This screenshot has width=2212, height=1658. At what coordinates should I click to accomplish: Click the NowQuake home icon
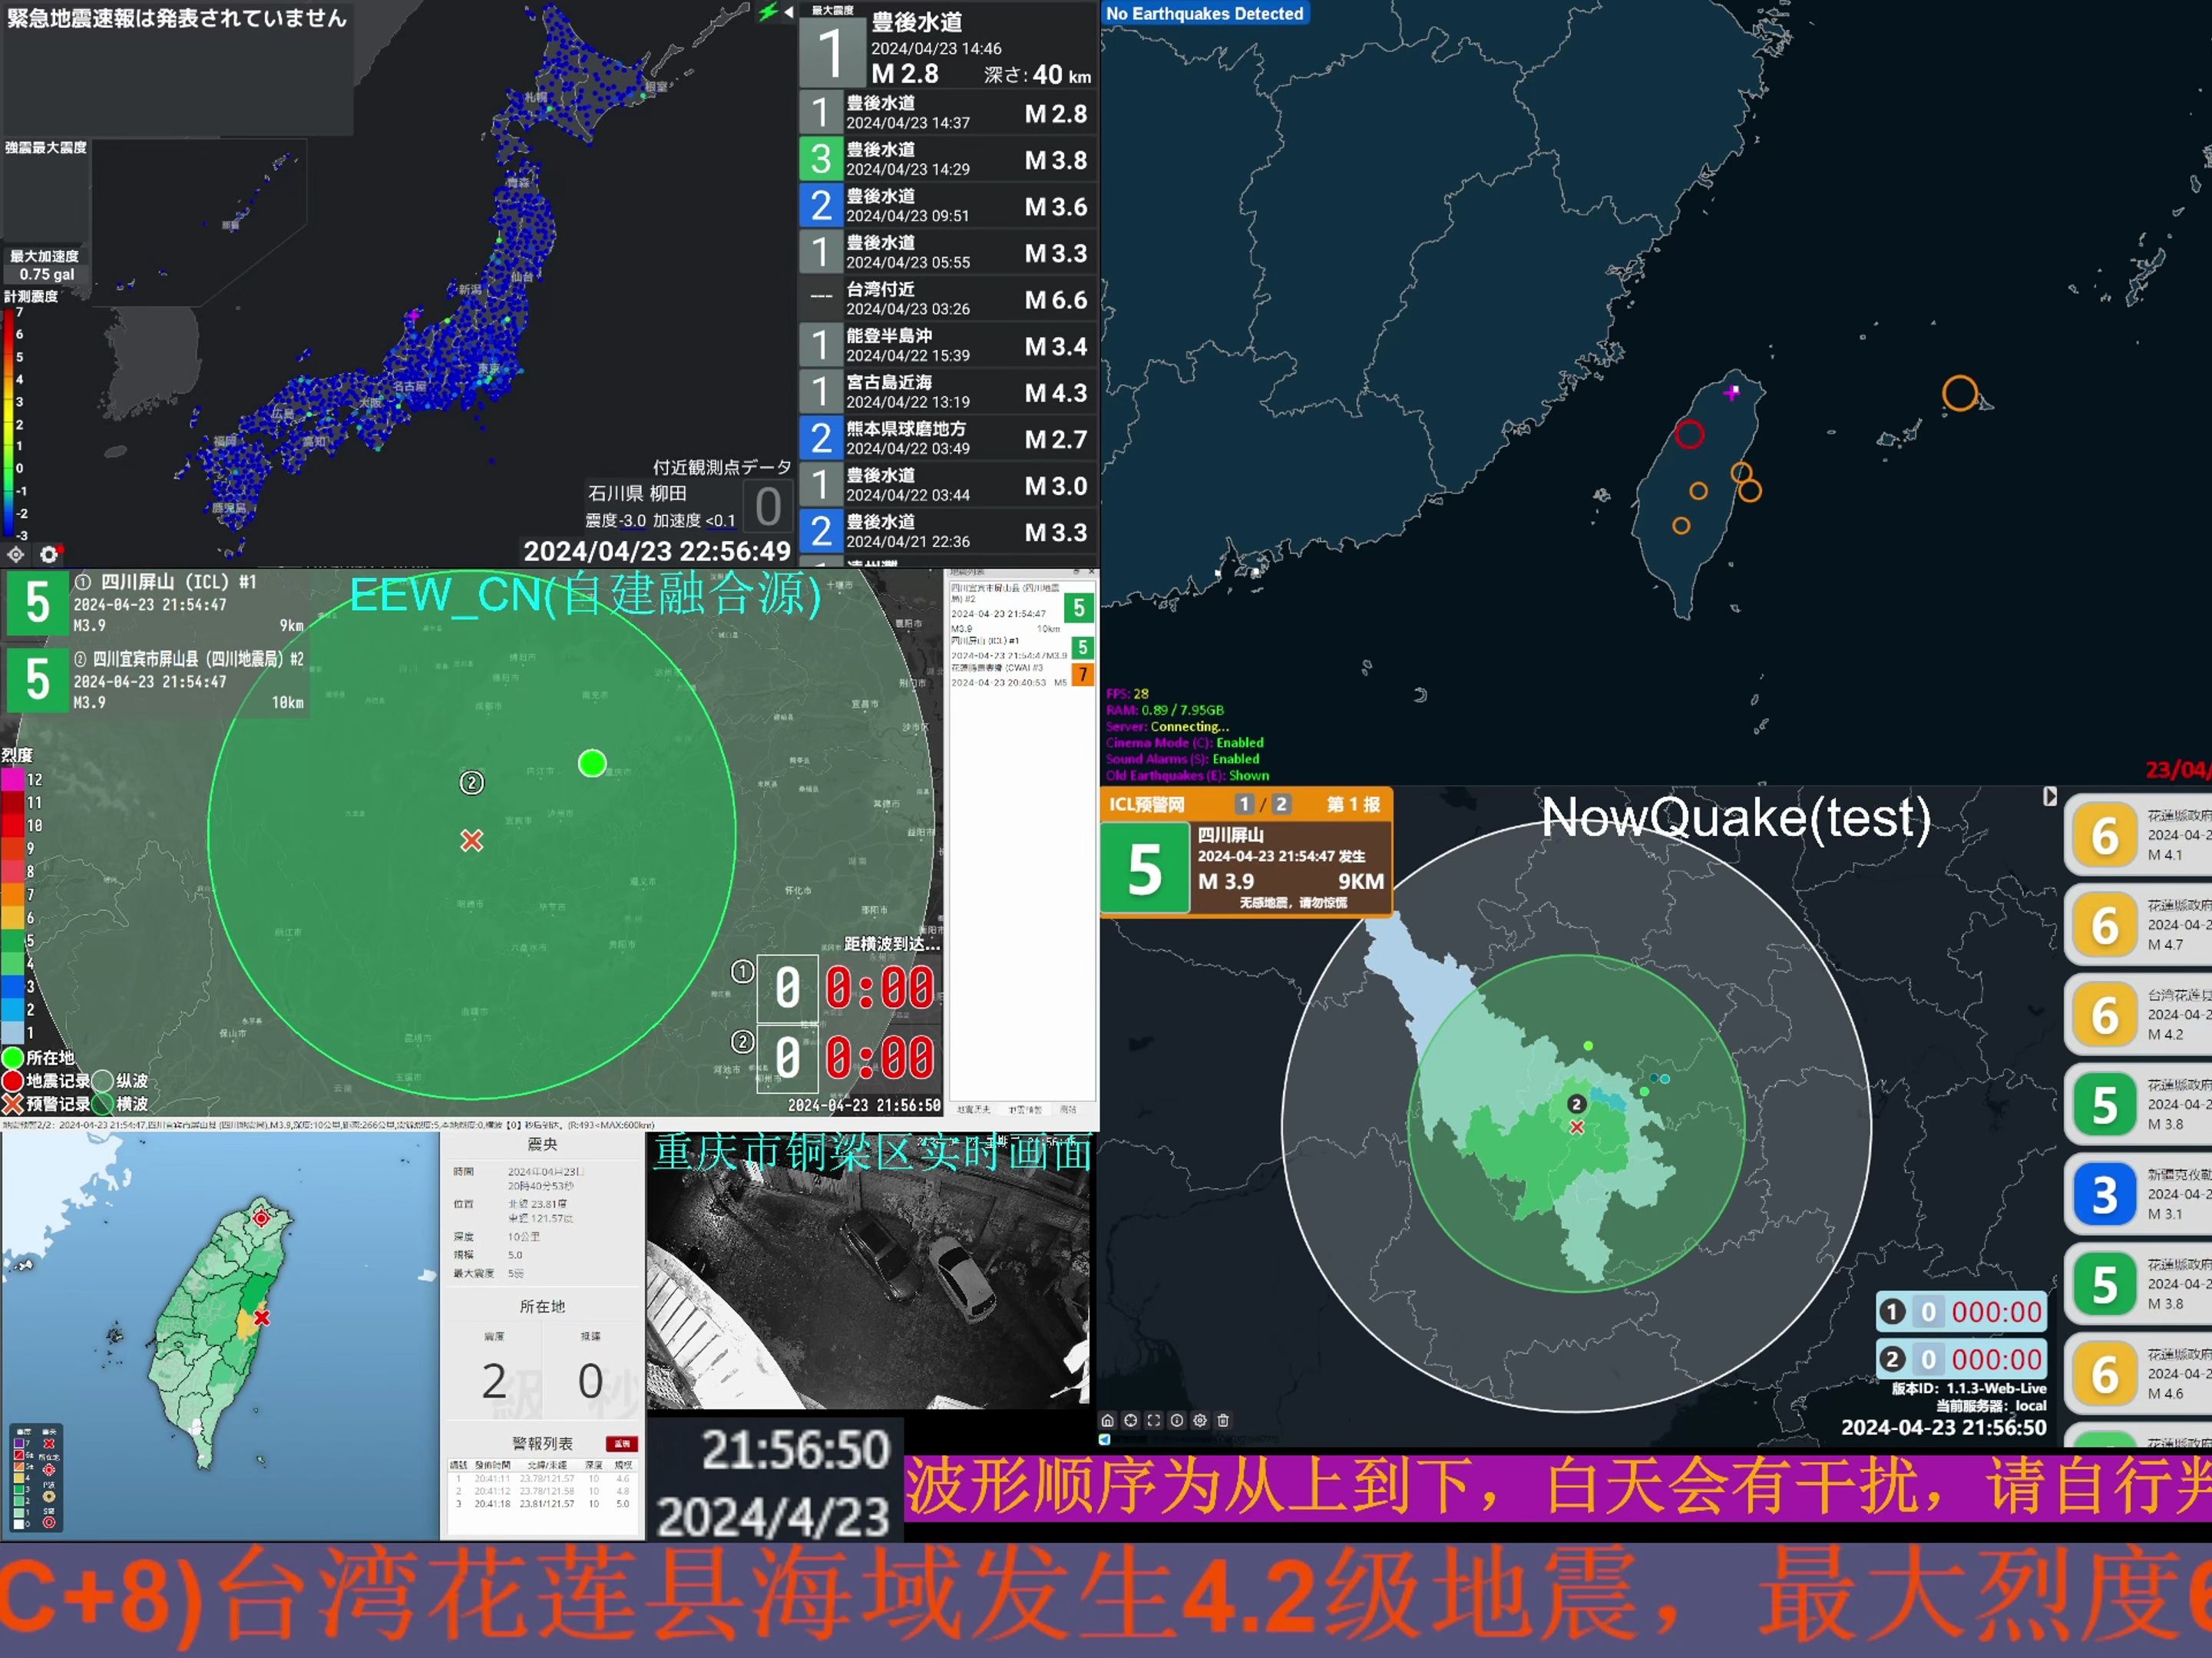click(1107, 1420)
